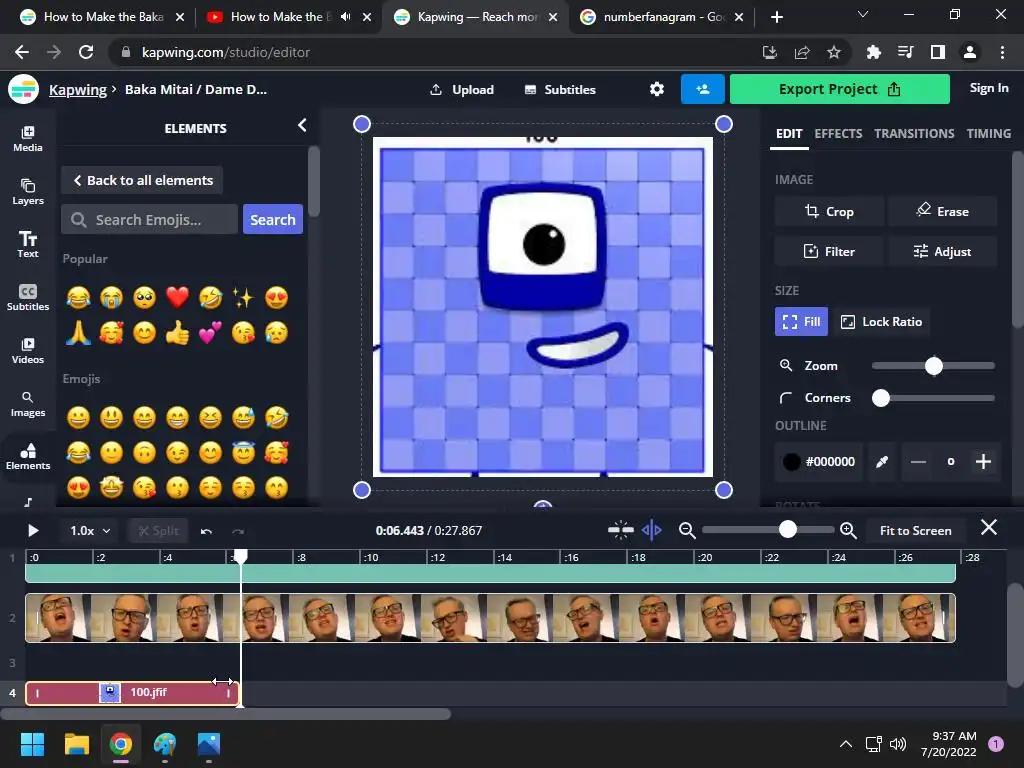Image resolution: width=1024 pixels, height=768 pixels.
Task: Open the Elements sidebar panel
Action: 27,456
